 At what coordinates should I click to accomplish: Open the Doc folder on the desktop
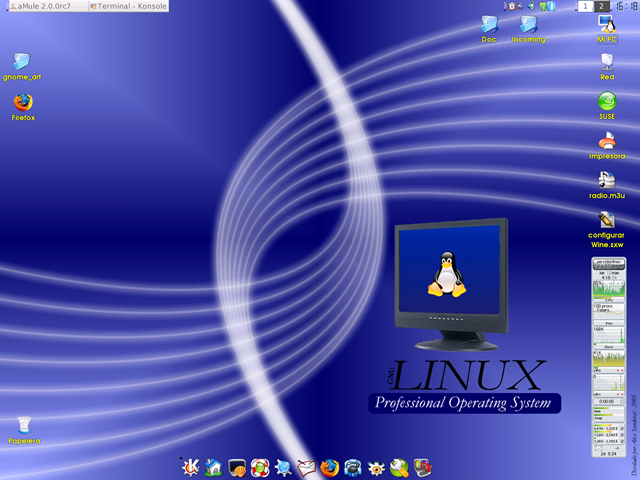click(x=489, y=29)
